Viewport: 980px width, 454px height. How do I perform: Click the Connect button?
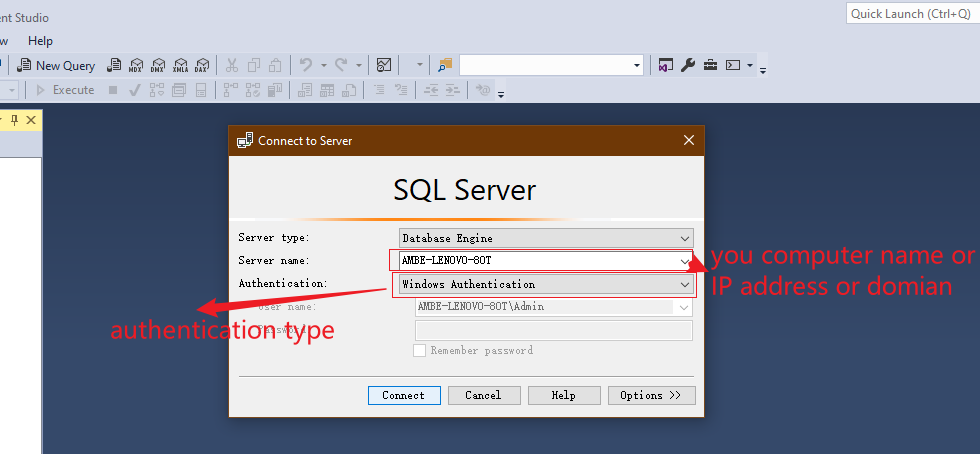click(x=404, y=395)
